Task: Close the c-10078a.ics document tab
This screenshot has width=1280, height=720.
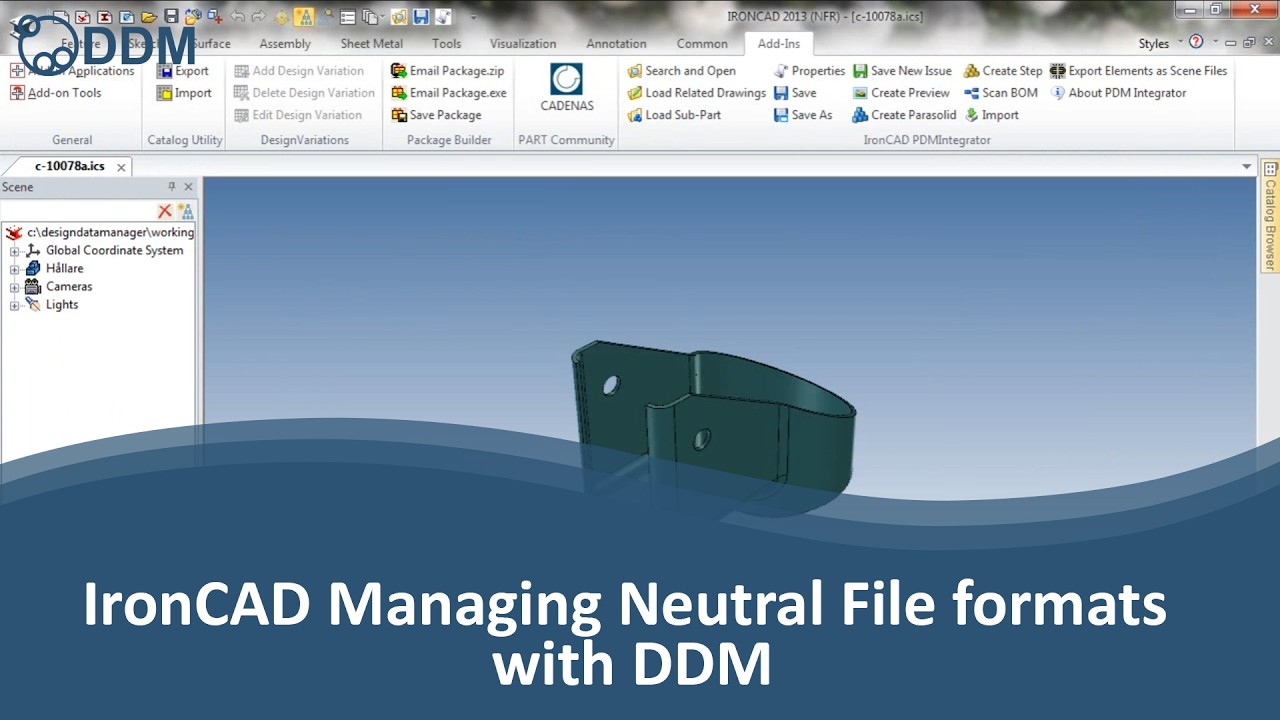Action: (x=121, y=167)
